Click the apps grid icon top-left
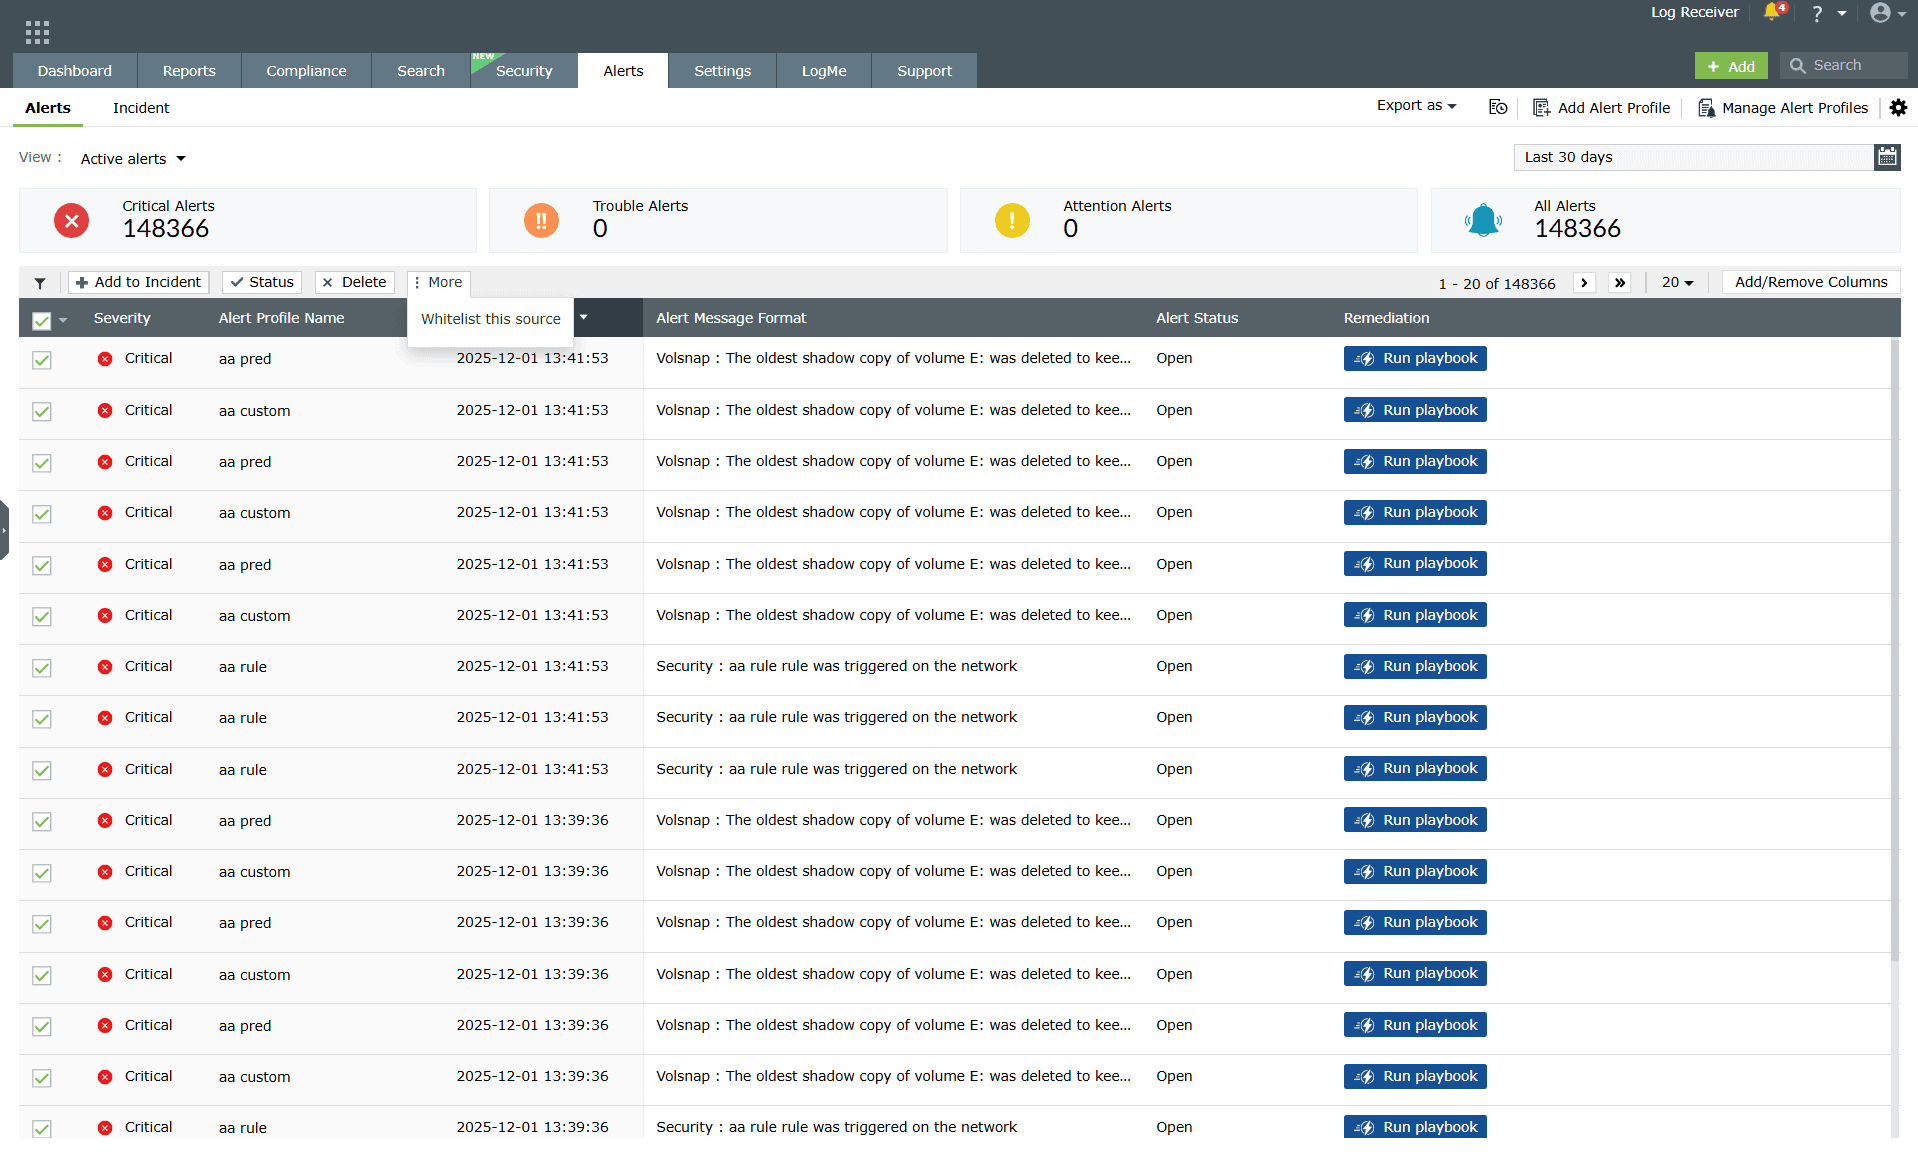 point(37,30)
